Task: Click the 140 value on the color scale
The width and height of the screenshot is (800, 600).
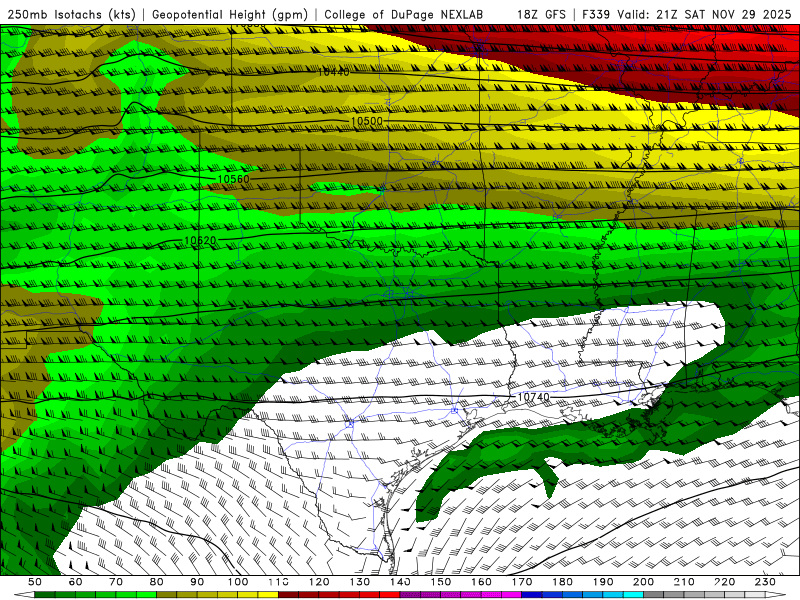Action: tap(400, 582)
